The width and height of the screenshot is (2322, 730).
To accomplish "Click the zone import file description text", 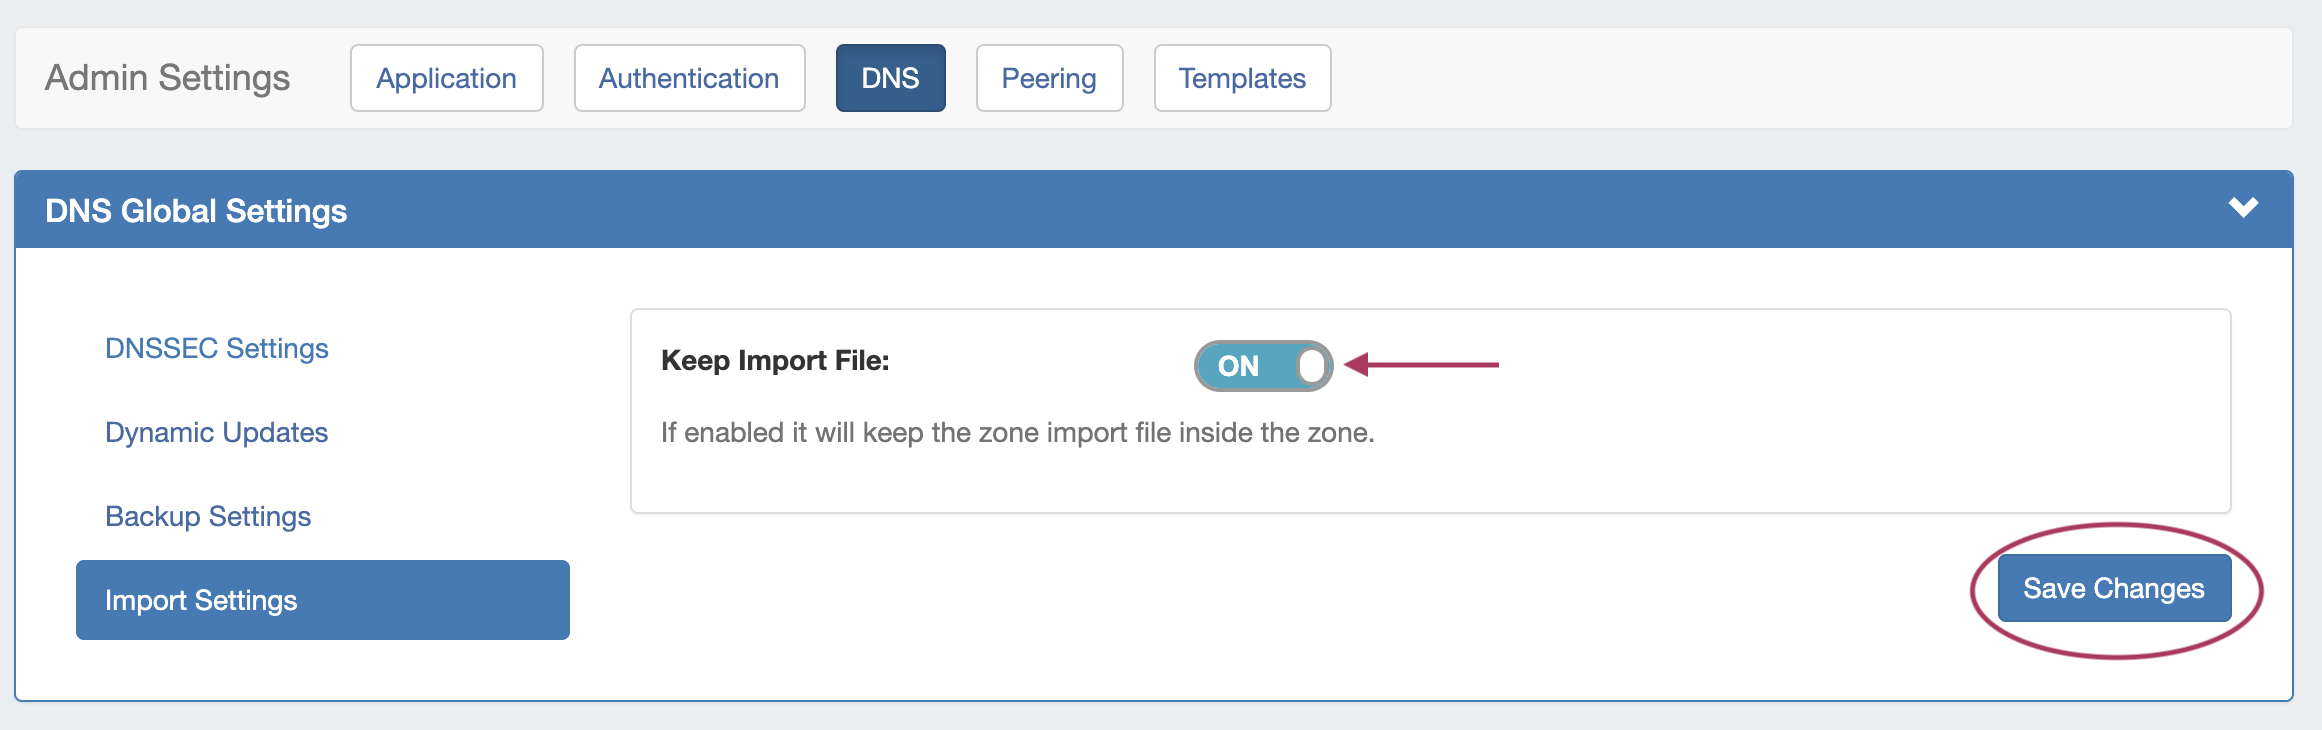I will 1017,432.
